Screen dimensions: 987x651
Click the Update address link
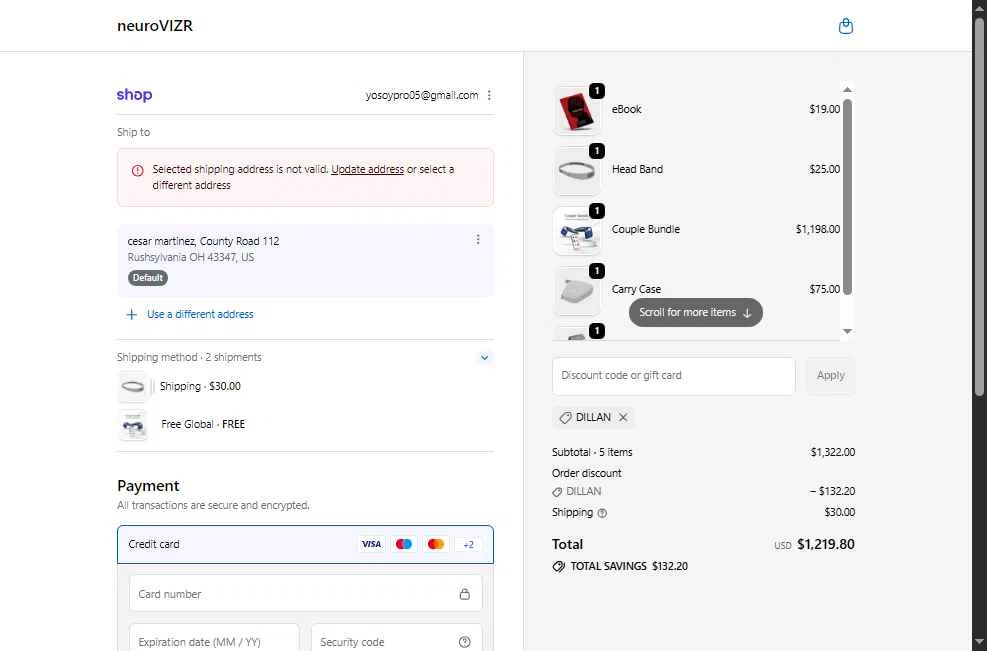pos(368,169)
